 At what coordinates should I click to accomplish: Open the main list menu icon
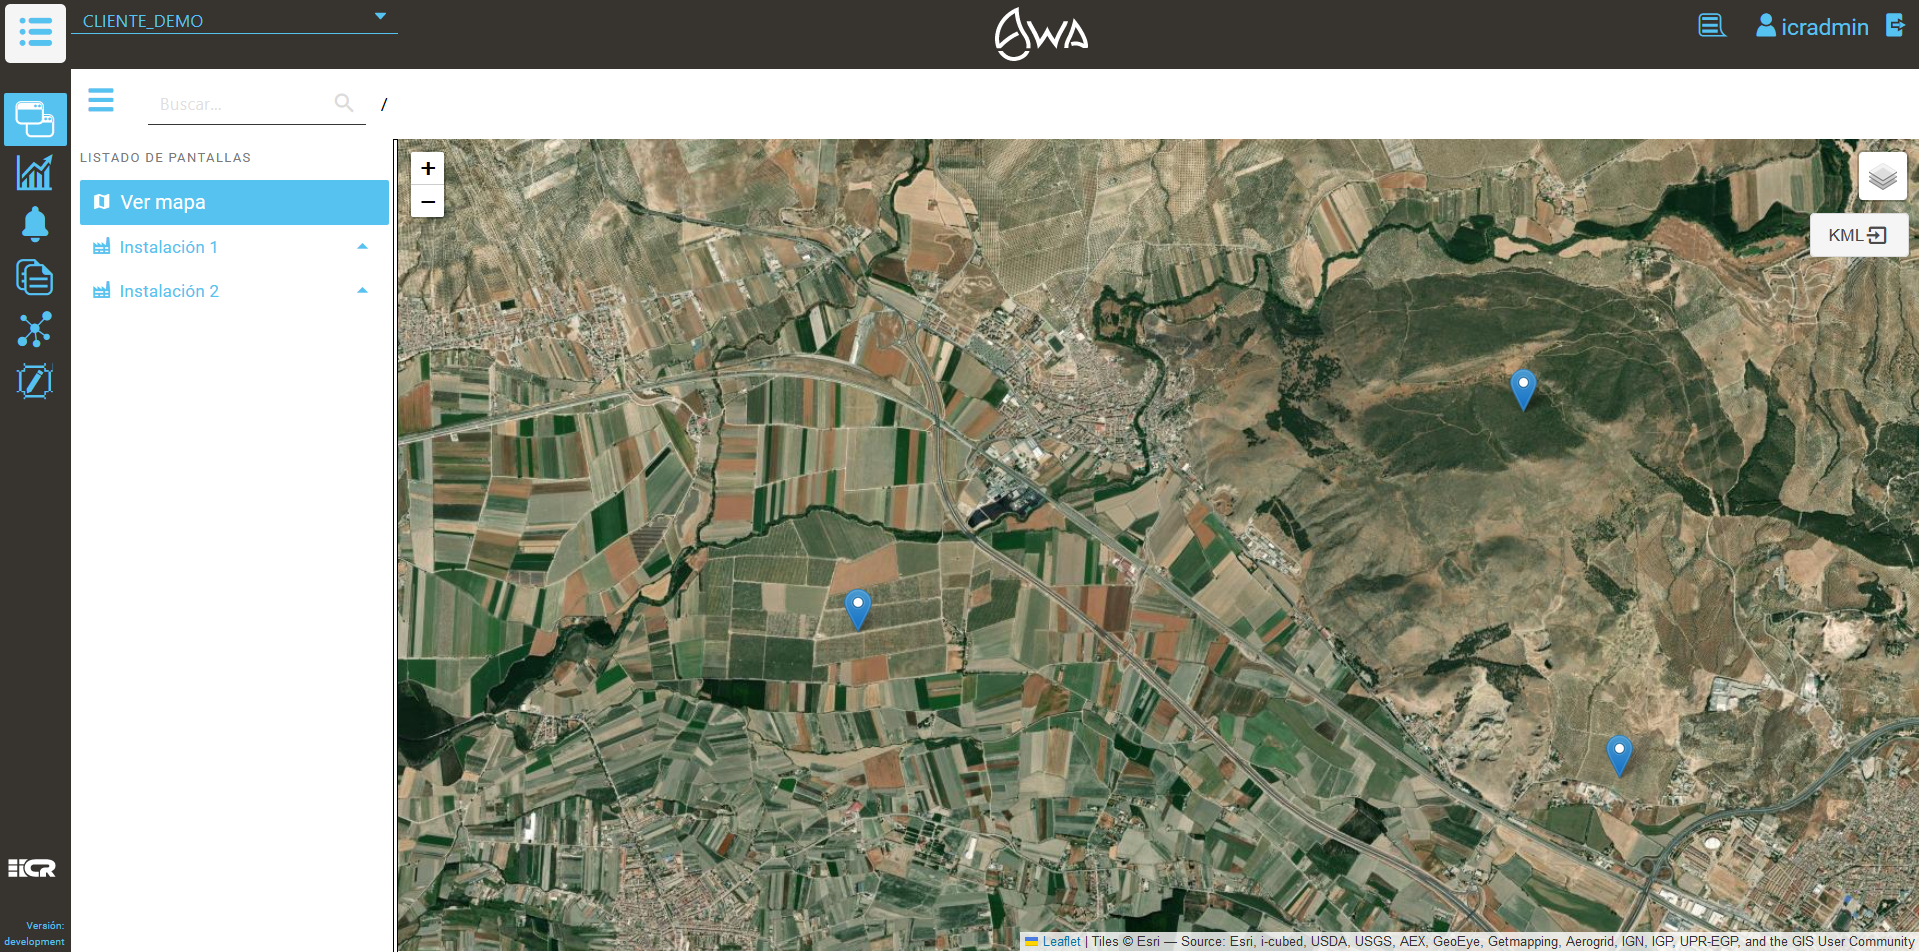36,33
